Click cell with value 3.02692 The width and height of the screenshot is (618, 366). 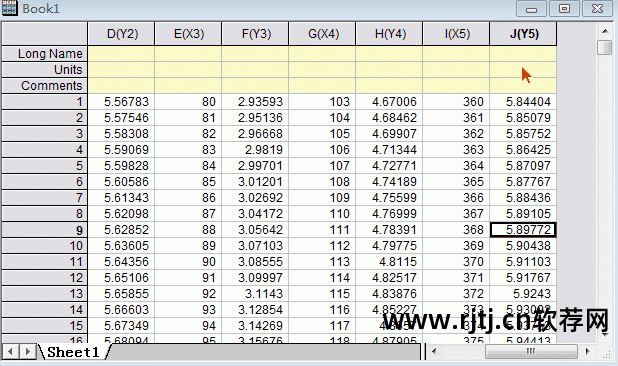[255, 198]
